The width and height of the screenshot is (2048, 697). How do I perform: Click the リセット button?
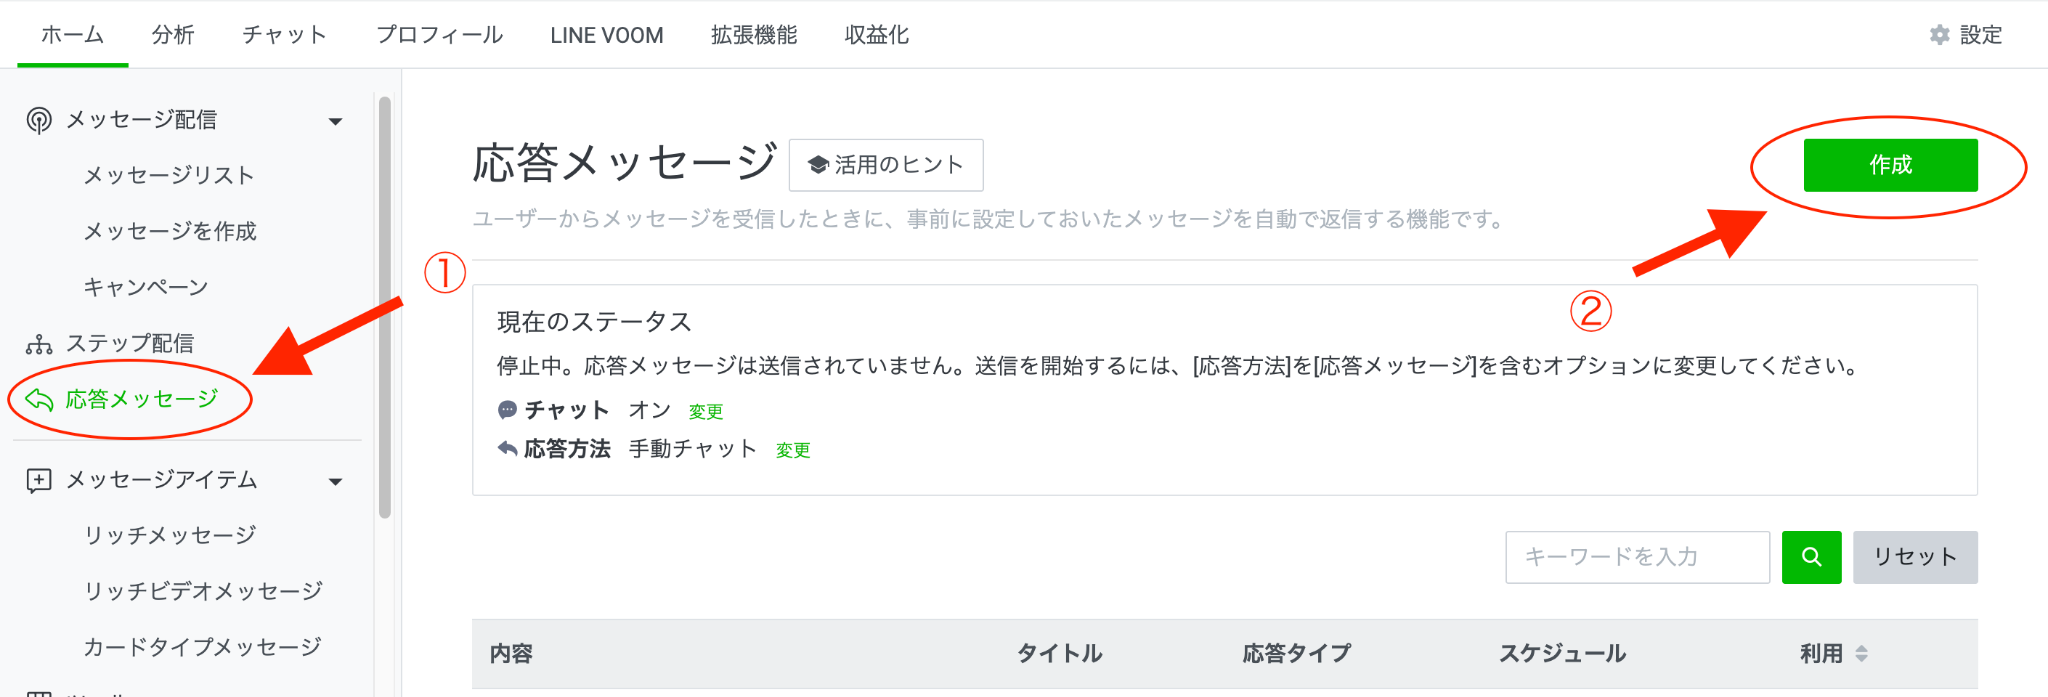[x=1914, y=557]
